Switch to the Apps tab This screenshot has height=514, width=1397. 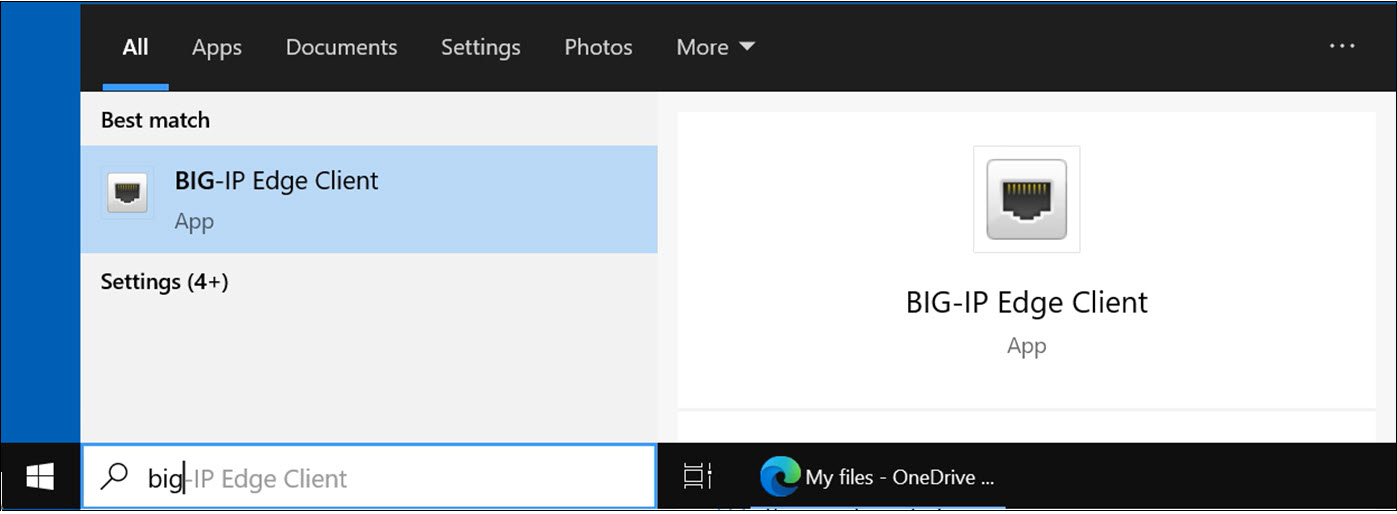[217, 47]
